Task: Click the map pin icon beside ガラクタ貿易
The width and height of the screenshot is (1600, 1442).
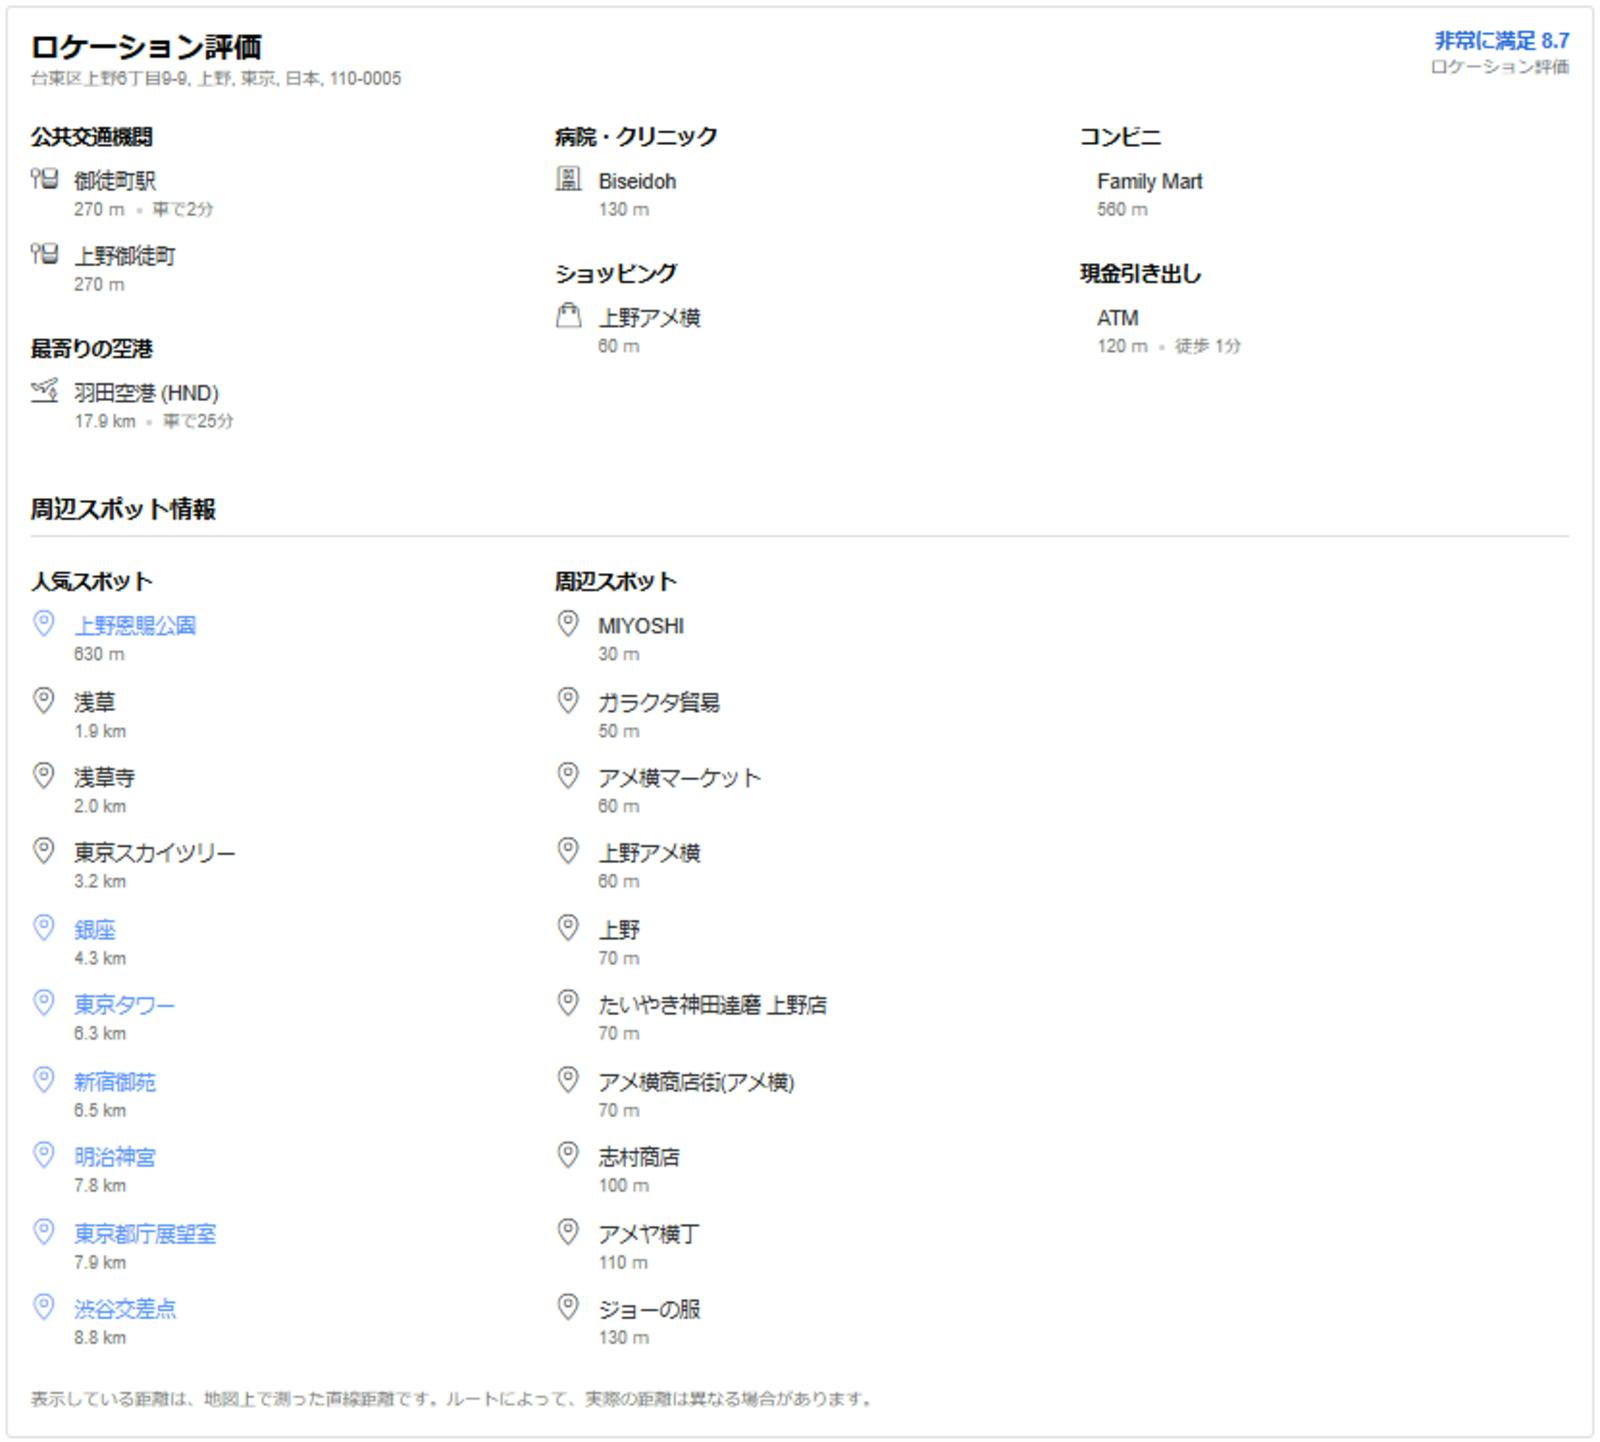Action: click(568, 700)
